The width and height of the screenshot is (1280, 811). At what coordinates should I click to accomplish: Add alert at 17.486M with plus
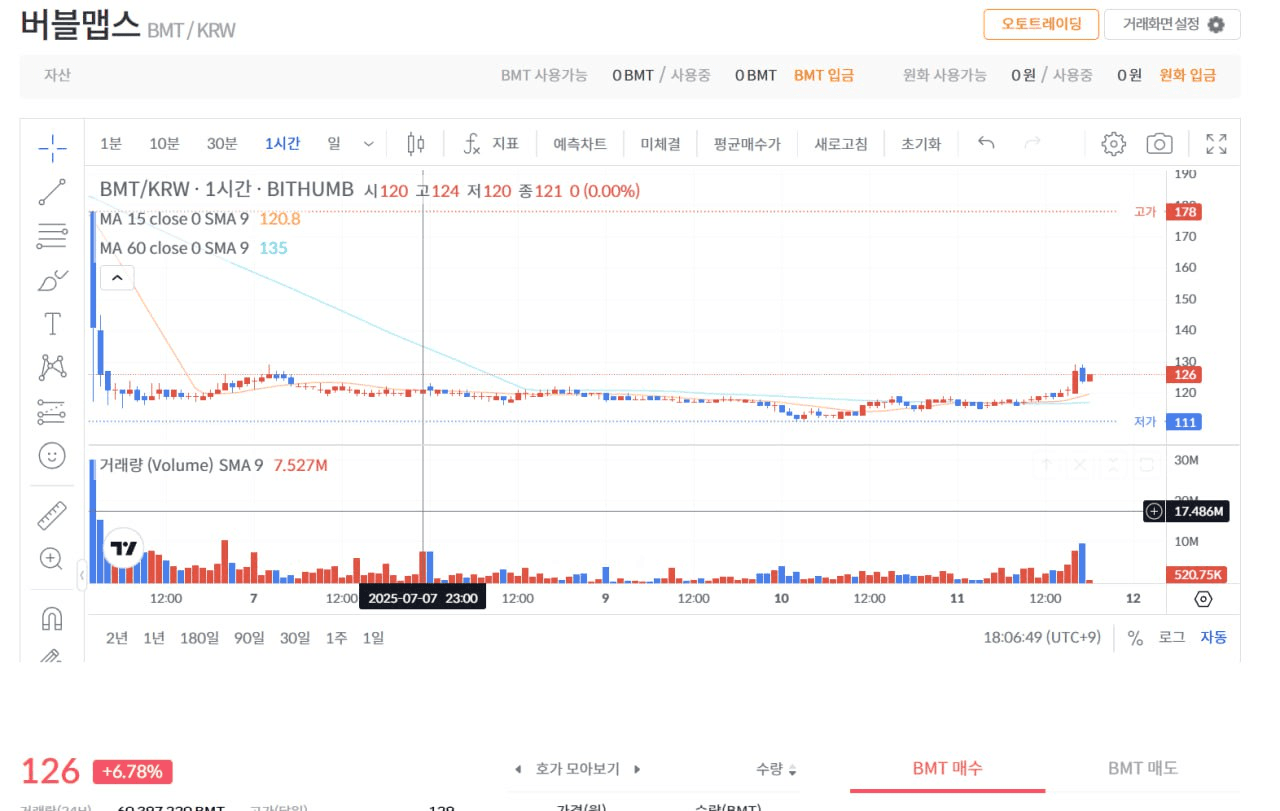point(1154,511)
